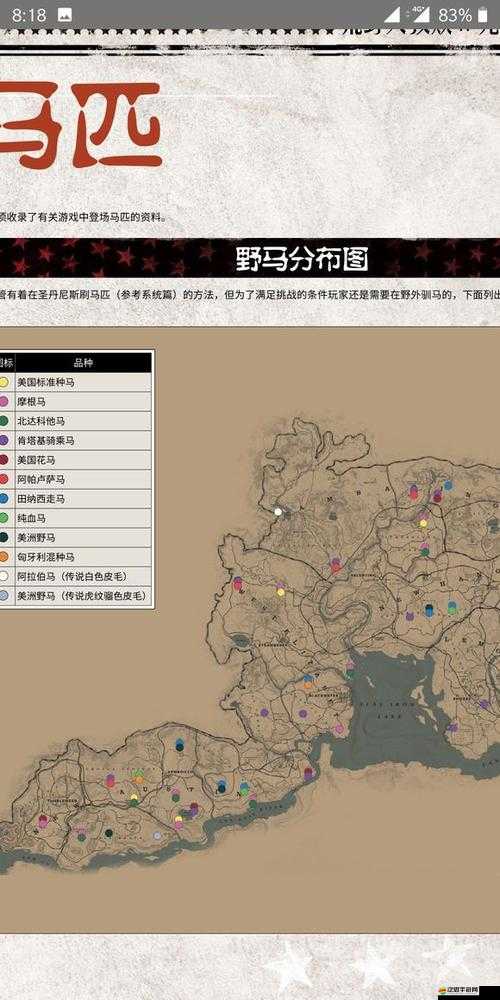Screen dimensions: 500x1000
Task: Tap the large red 马匹 title text
Action: pyautogui.click(x=80, y=125)
